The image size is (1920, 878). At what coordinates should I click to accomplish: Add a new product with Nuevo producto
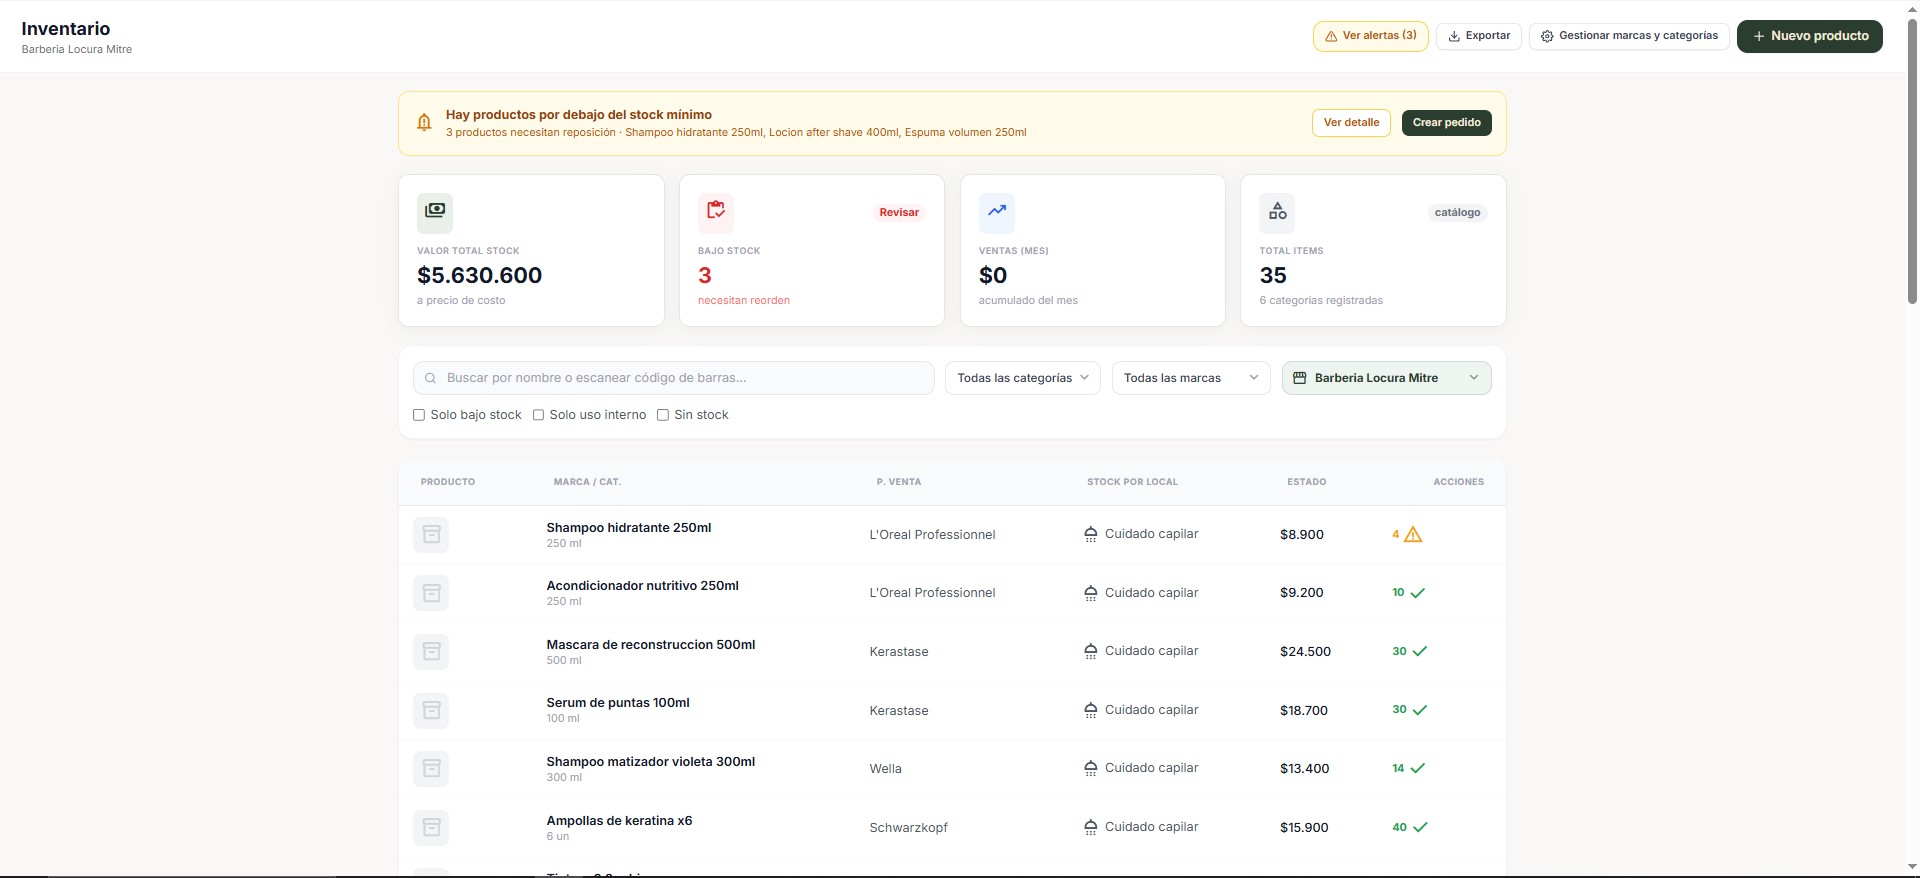click(1810, 36)
